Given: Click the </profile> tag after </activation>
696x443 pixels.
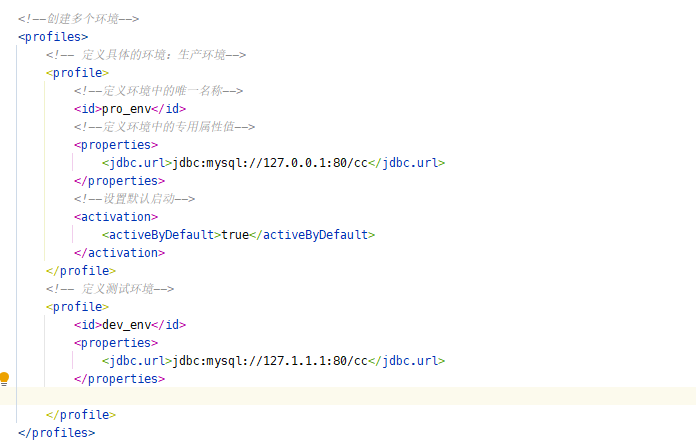Looking at the screenshot, I should (x=81, y=271).
